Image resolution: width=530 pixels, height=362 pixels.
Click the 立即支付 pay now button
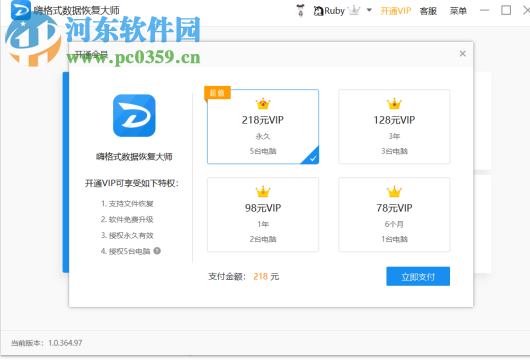coord(418,276)
